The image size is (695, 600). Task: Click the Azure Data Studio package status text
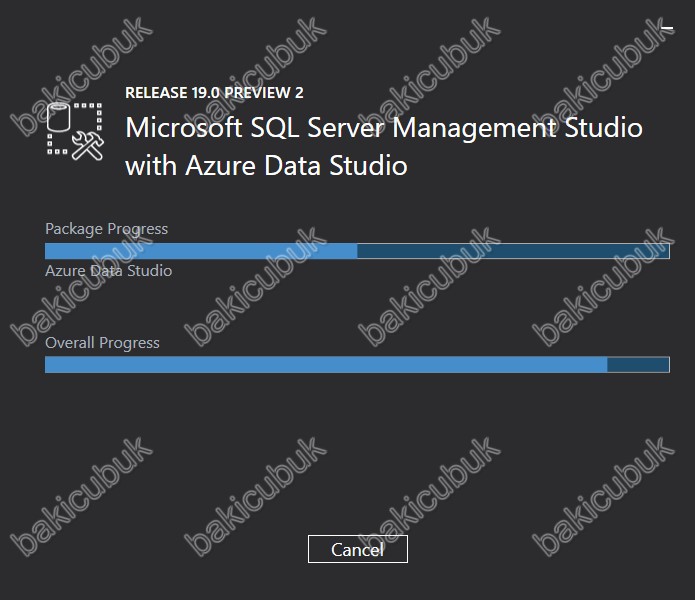click(109, 271)
